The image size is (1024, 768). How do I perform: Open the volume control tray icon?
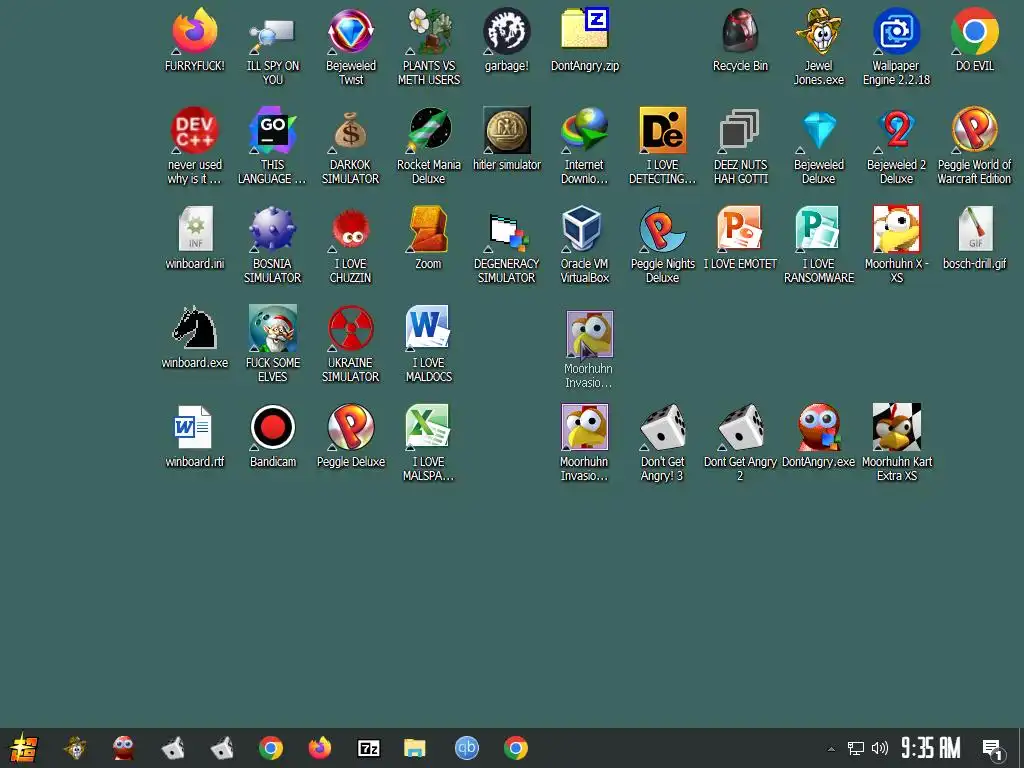tap(880, 748)
